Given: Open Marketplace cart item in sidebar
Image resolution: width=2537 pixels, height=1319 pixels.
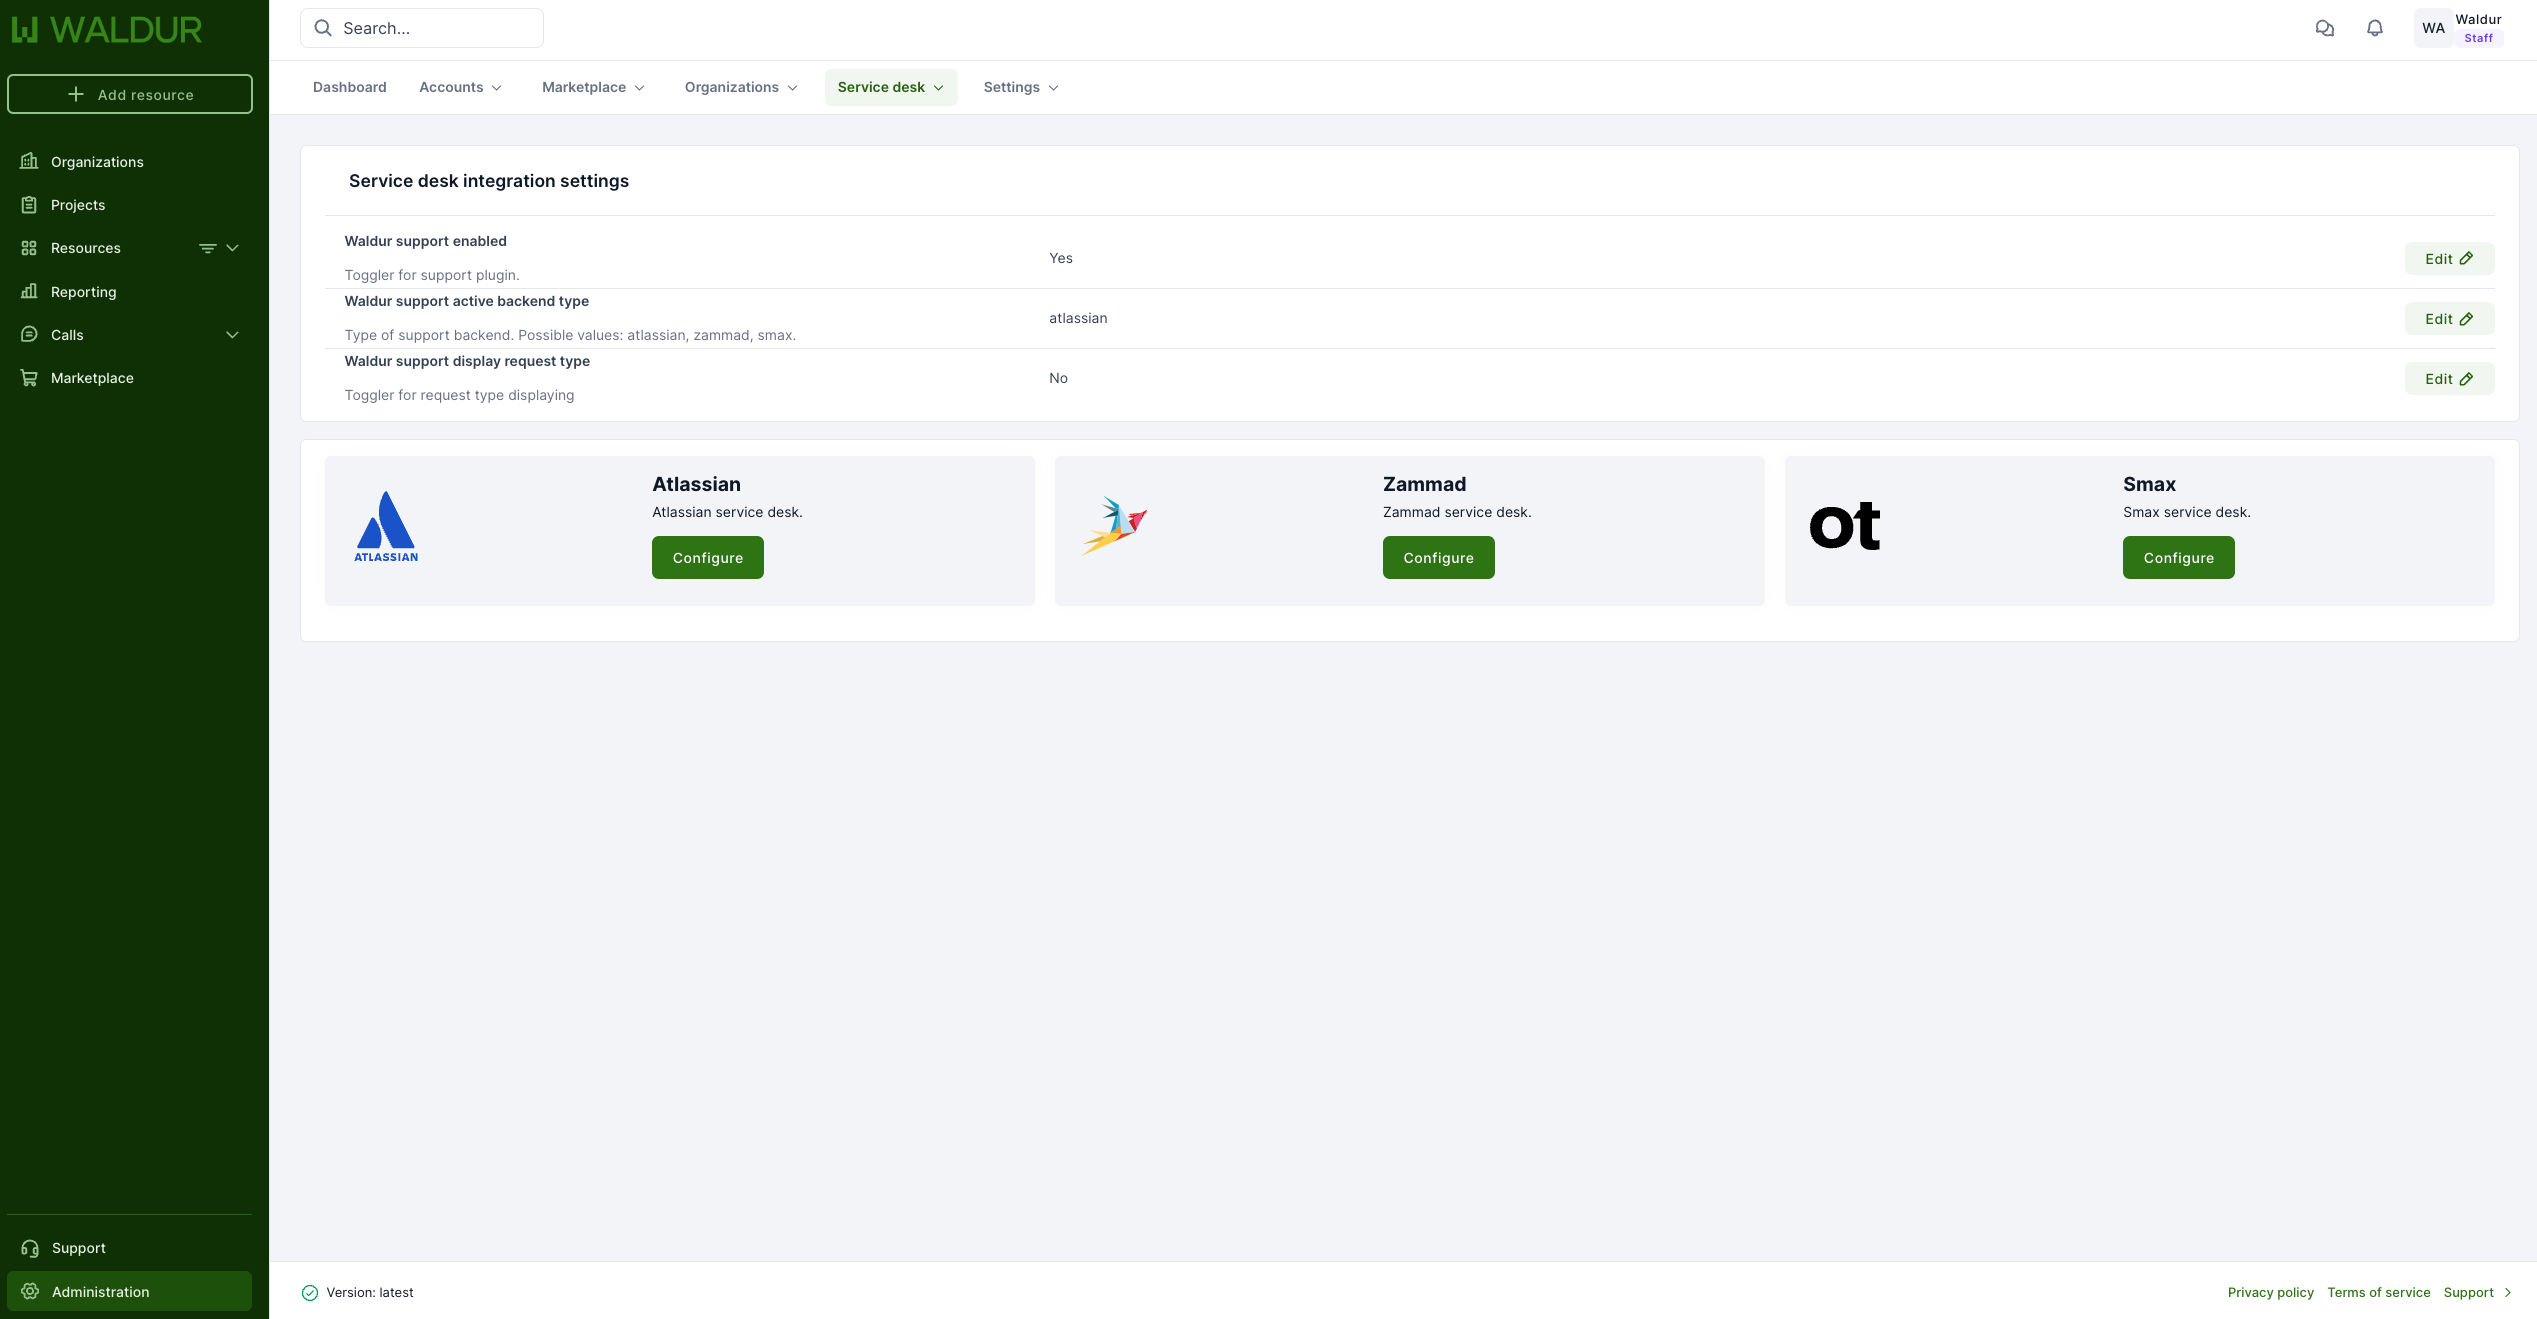Looking at the screenshot, I should pyautogui.click(x=92, y=378).
